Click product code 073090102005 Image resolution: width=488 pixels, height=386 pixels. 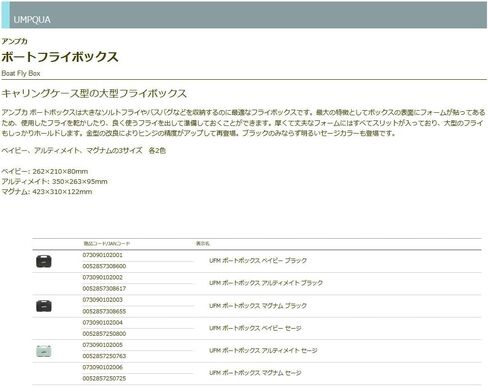pyautogui.click(x=103, y=345)
